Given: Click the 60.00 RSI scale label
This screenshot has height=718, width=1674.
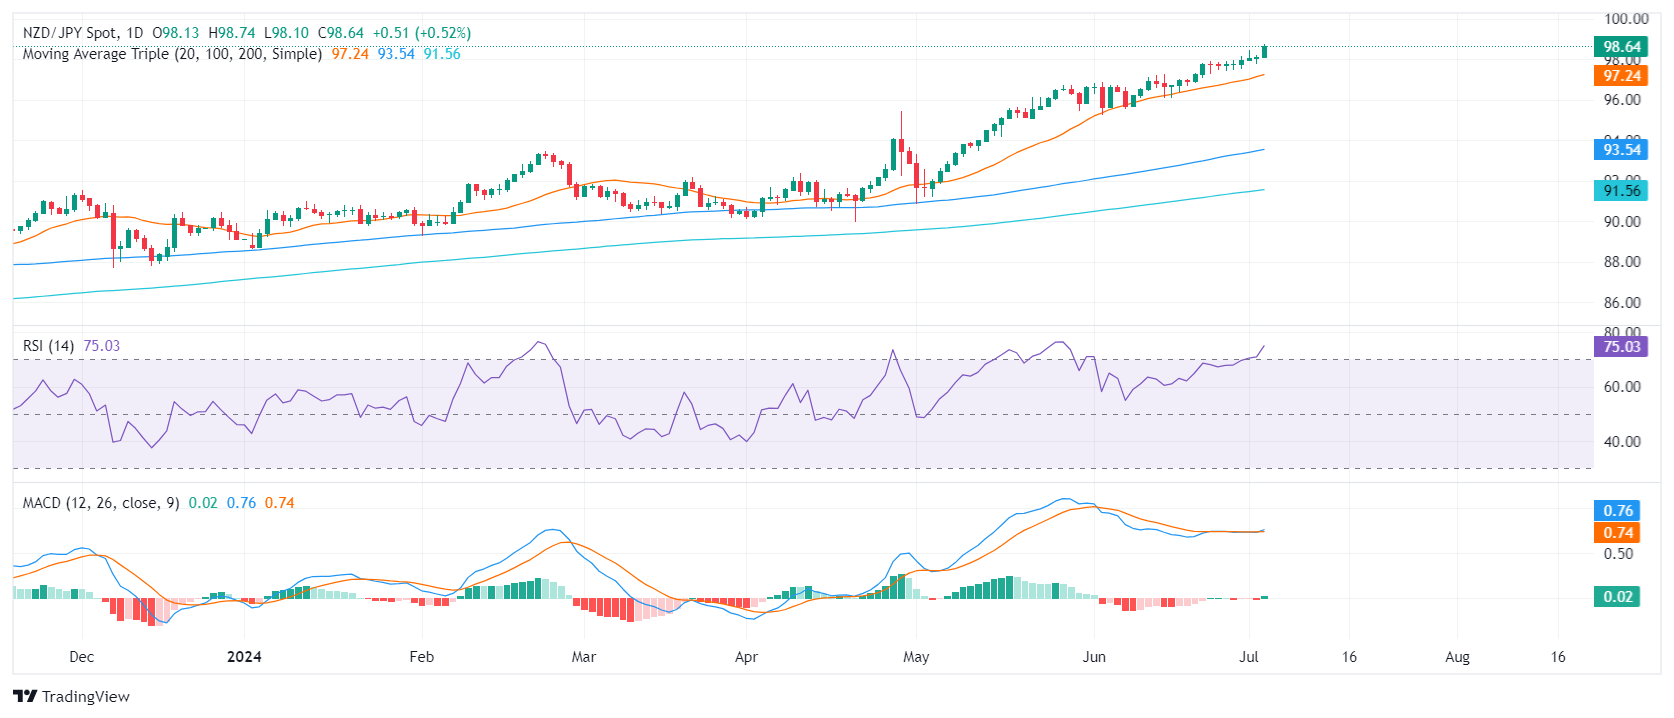Looking at the screenshot, I should (x=1622, y=387).
